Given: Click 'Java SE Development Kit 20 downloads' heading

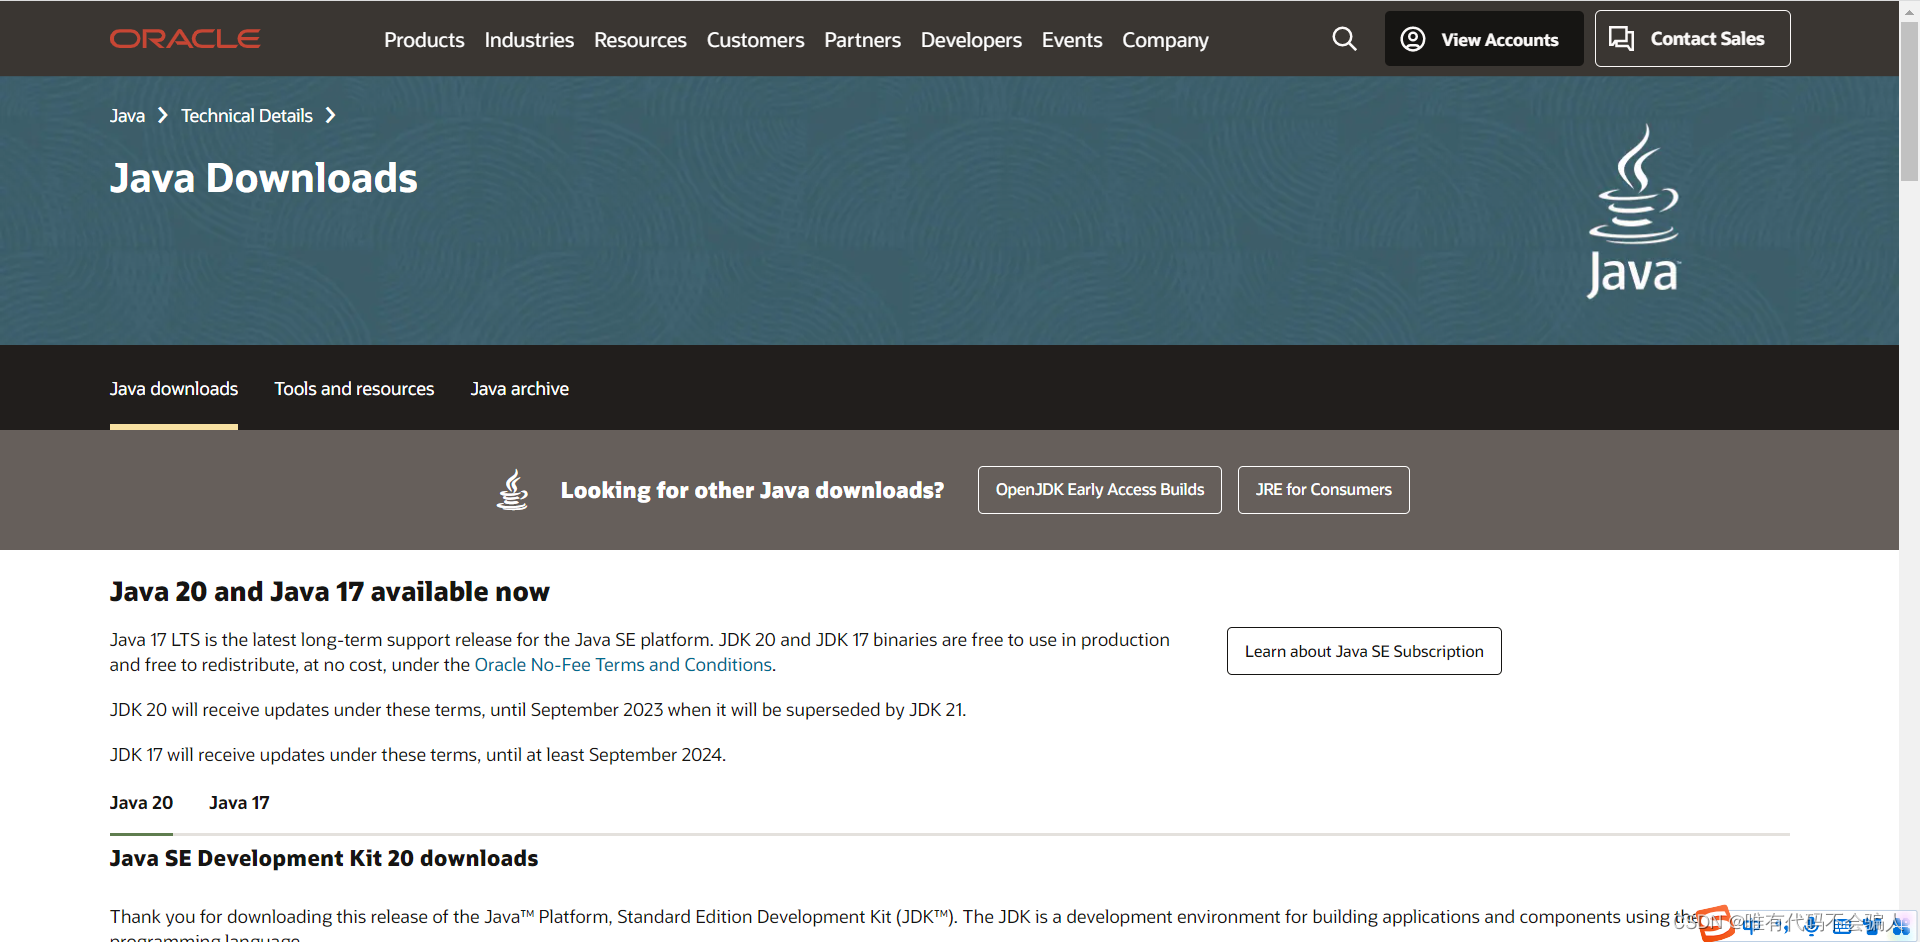Looking at the screenshot, I should tap(324, 859).
